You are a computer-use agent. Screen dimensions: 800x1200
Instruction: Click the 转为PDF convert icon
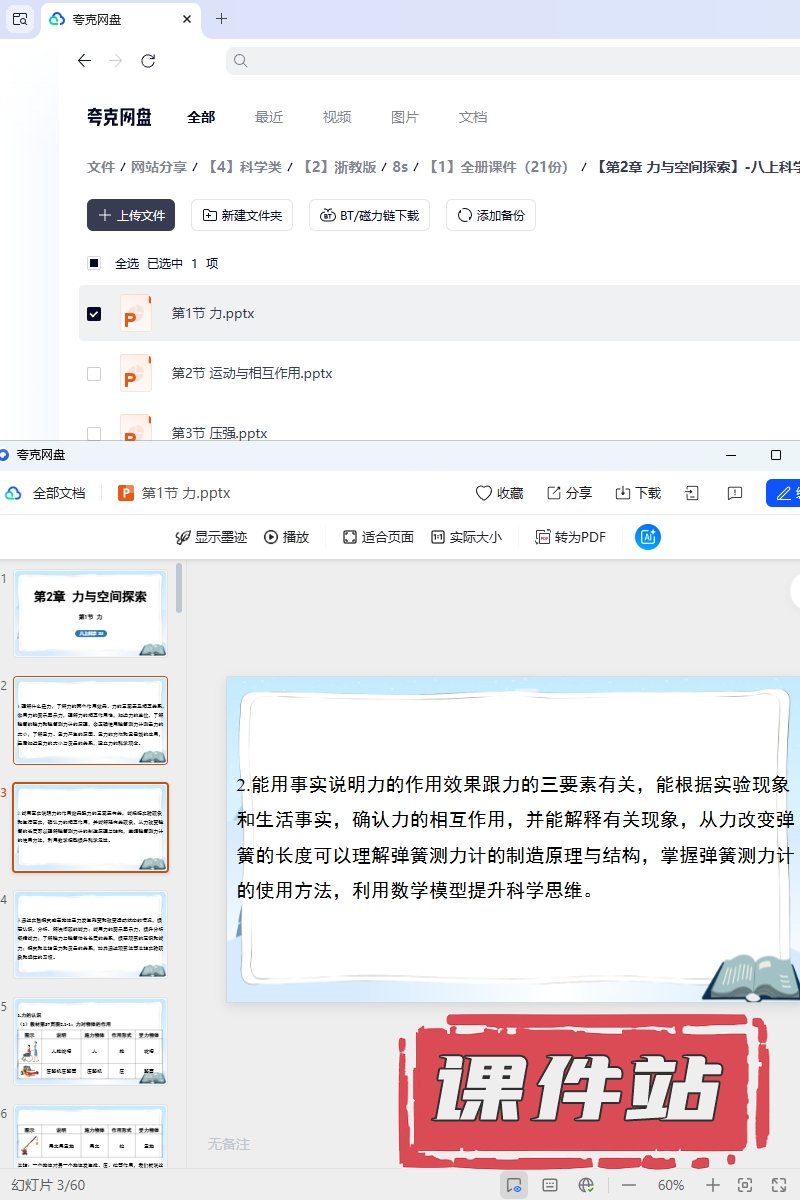tap(543, 537)
